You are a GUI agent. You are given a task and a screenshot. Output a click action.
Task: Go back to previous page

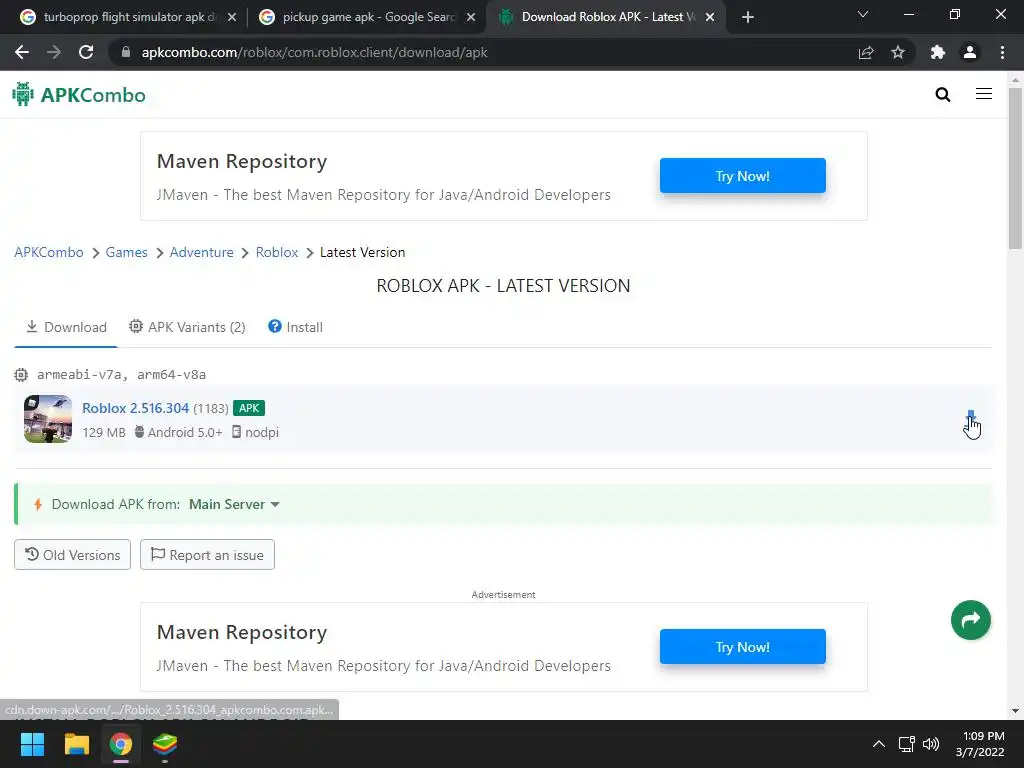[22, 52]
